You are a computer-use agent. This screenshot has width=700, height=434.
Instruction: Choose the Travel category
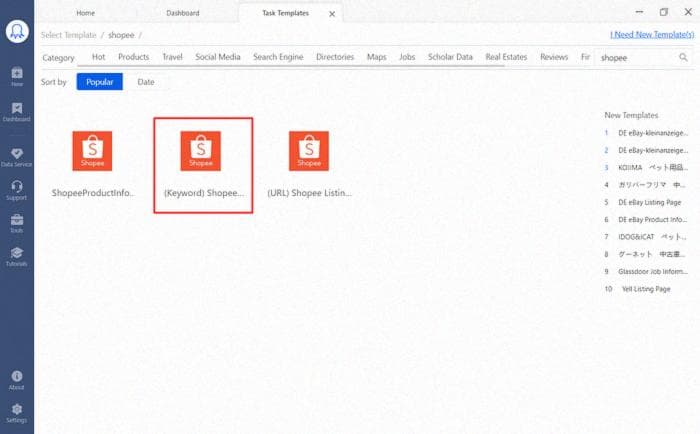172,57
